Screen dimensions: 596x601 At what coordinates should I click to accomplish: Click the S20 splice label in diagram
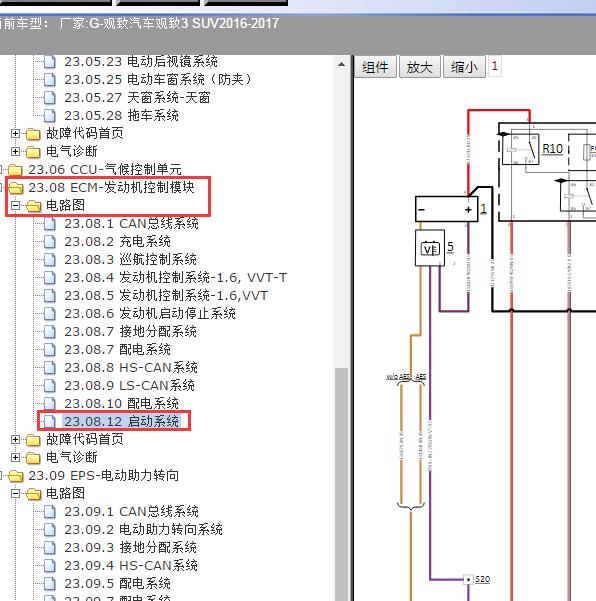click(483, 579)
